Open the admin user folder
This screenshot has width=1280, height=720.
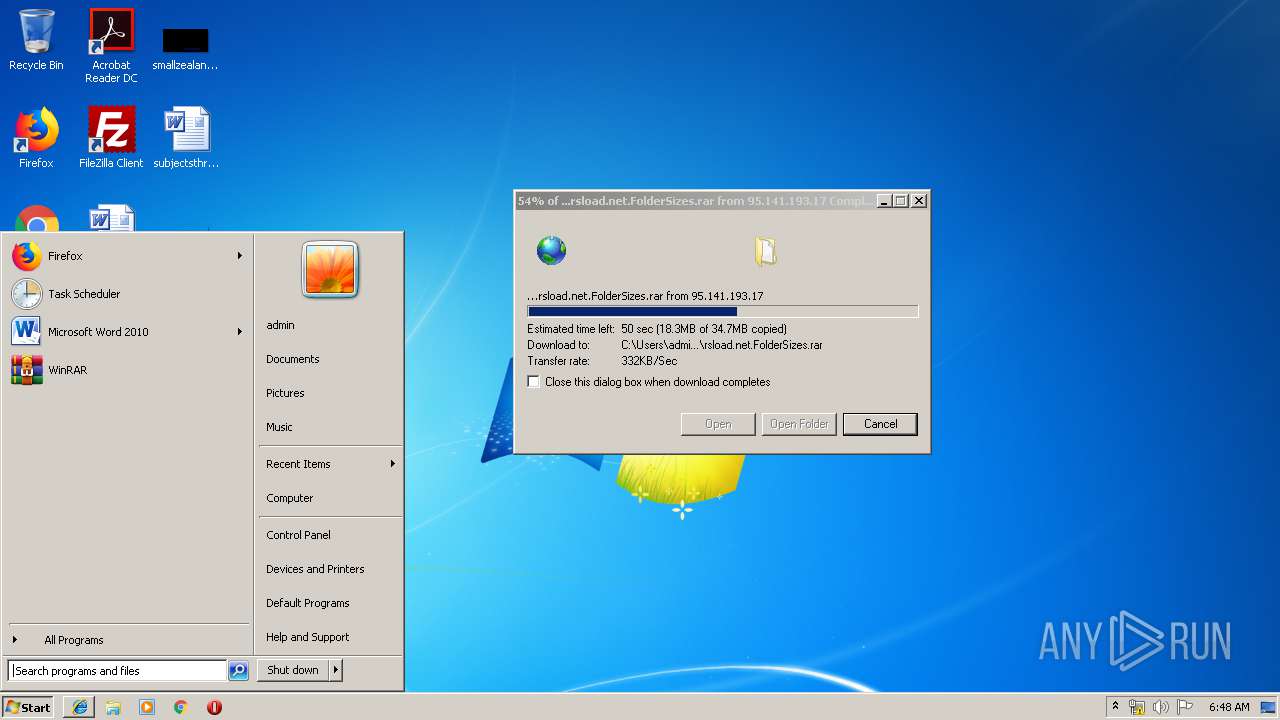[x=280, y=325]
